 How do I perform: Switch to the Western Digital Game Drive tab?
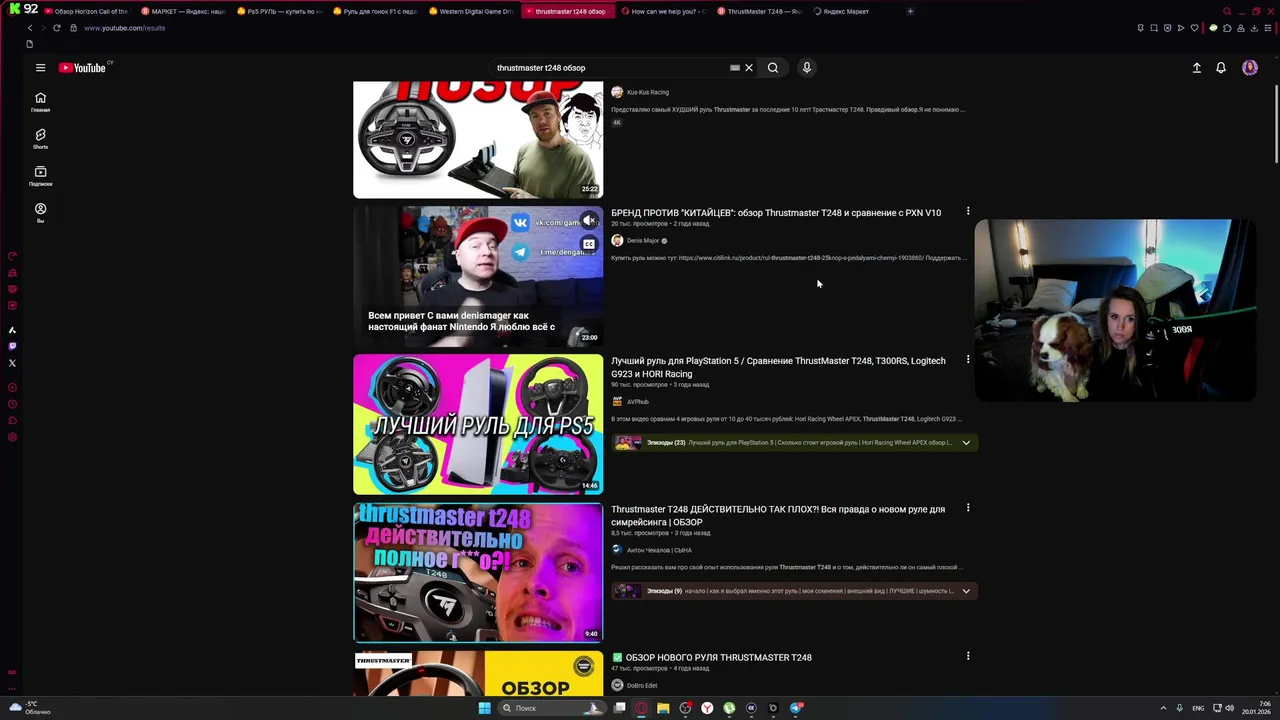[472, 11]
